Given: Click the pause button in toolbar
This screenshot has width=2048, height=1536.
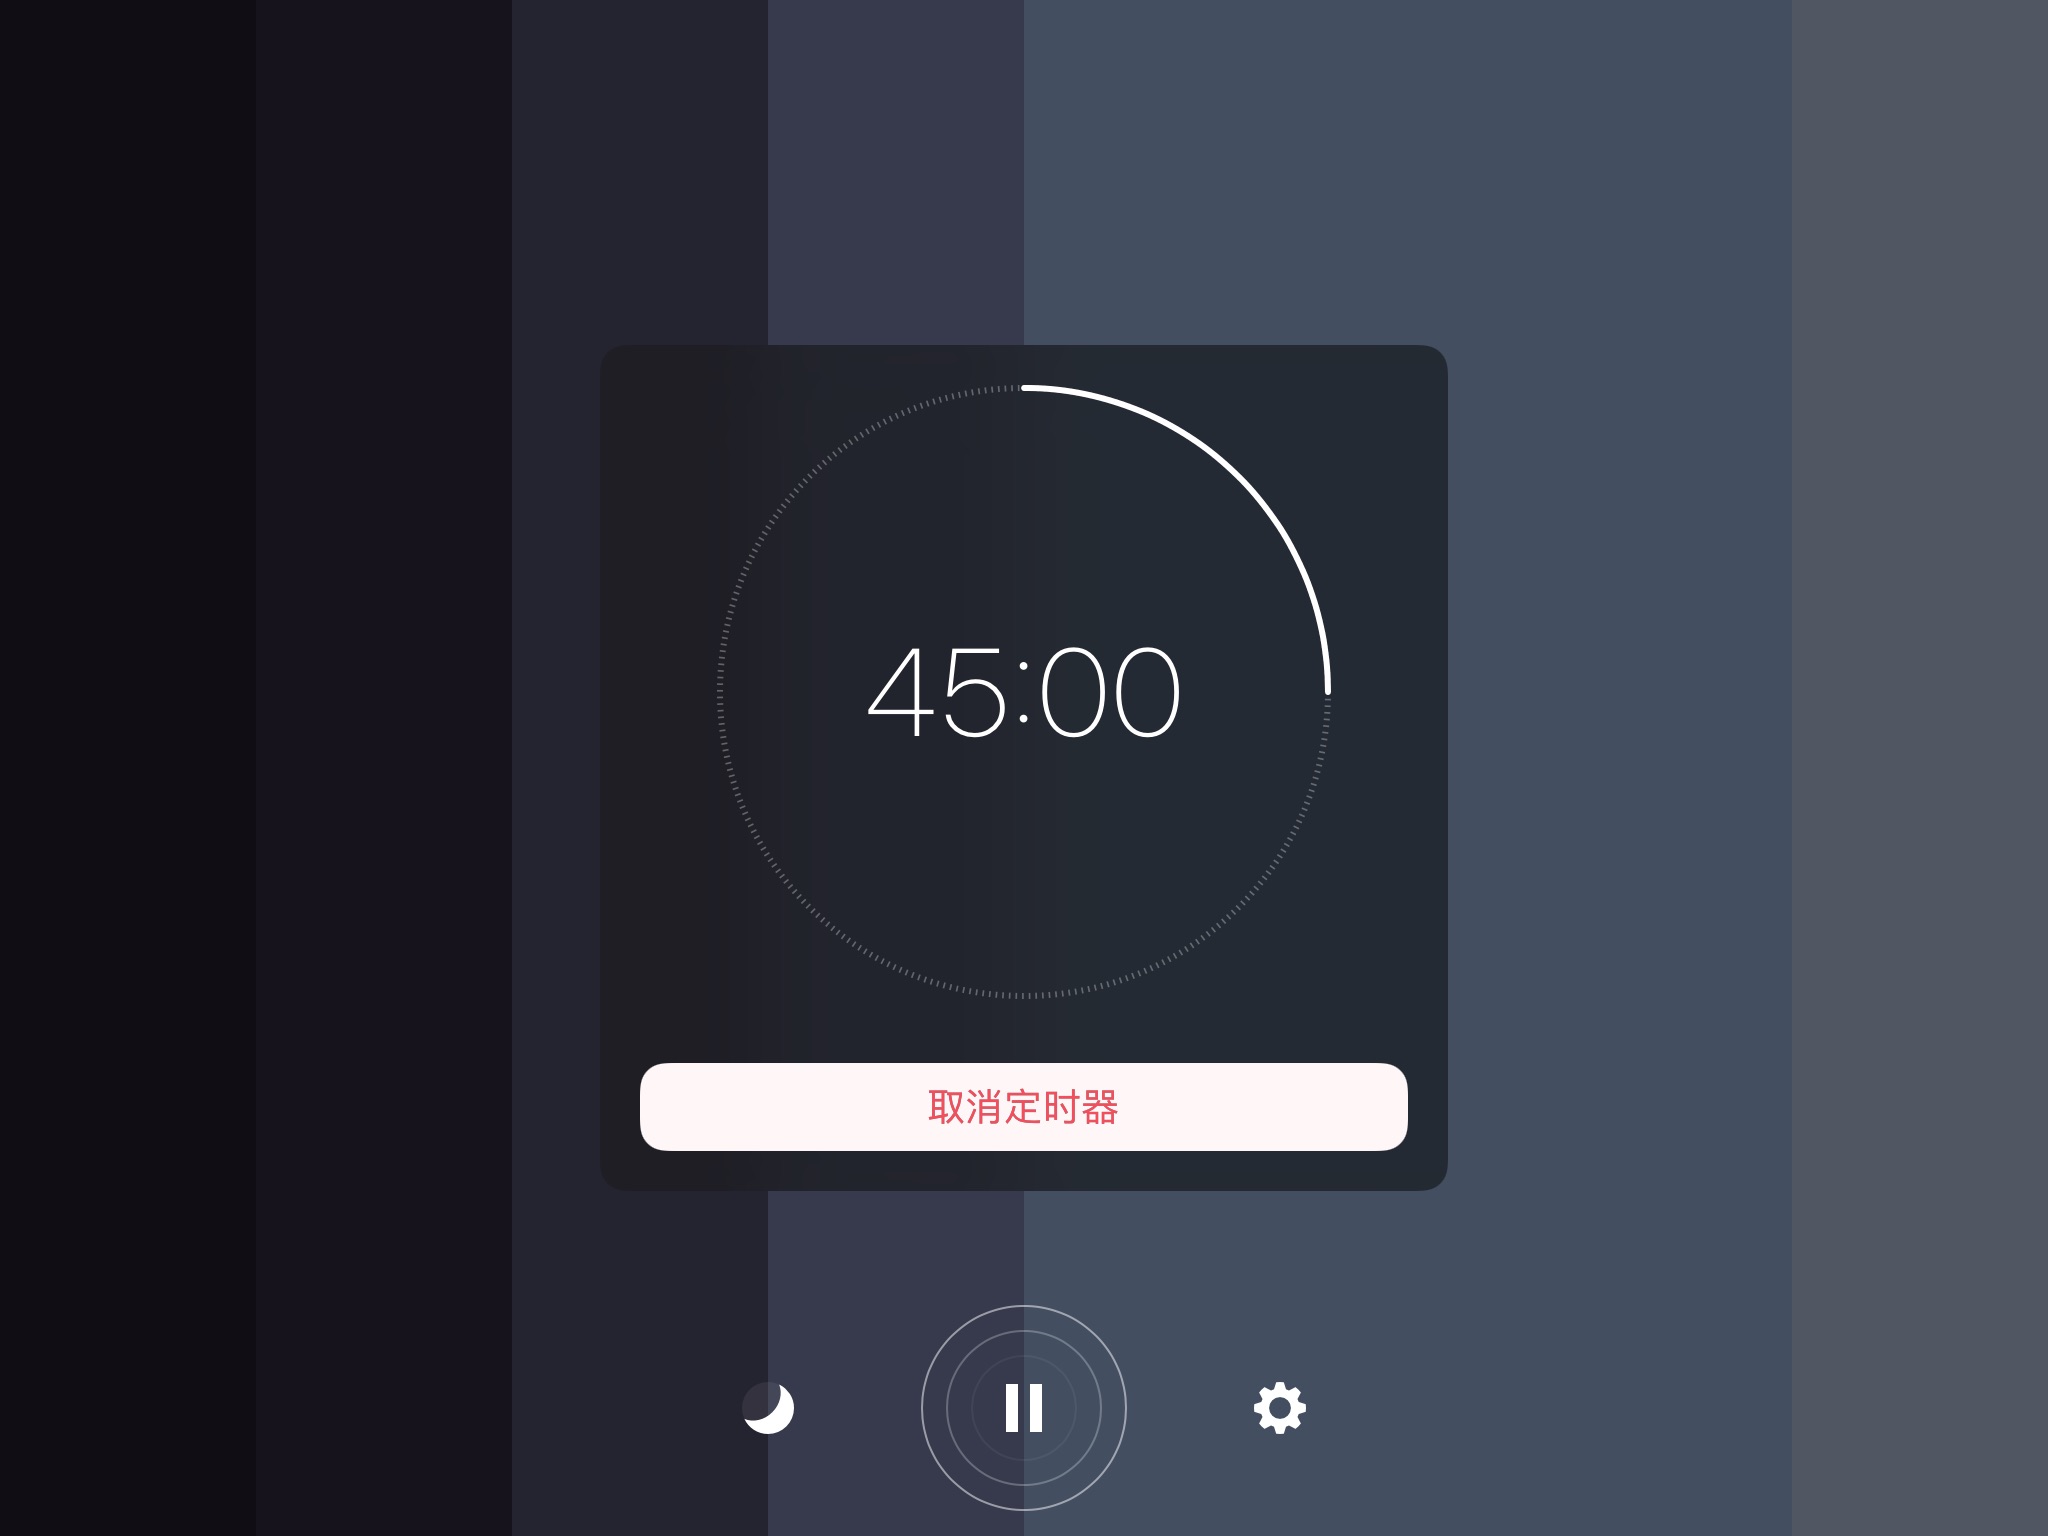Looking at the screenshot, I should click(1024, 1407).
